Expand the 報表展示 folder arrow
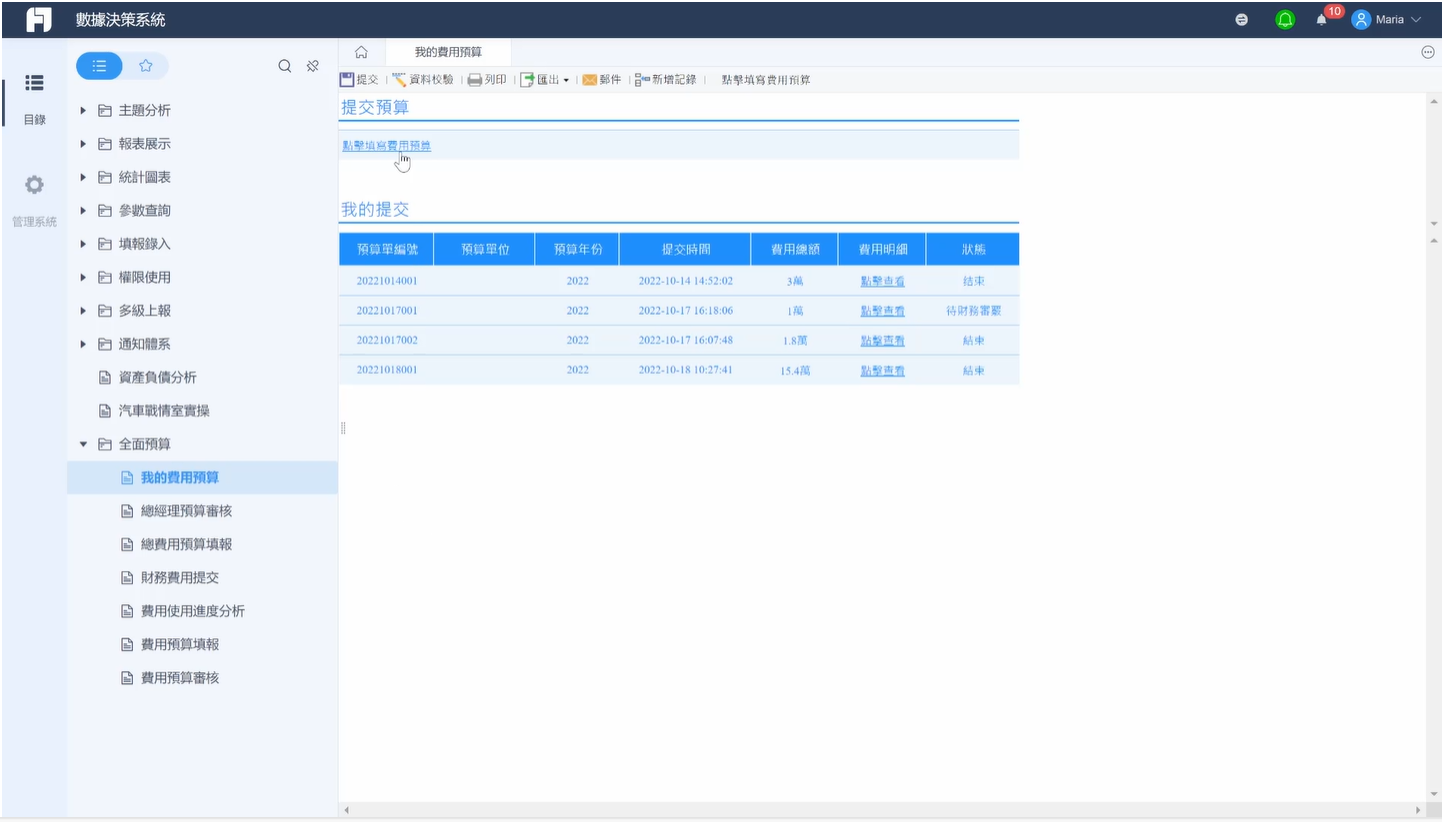The height and width of the screenshot is (822, 1442). 84,144
